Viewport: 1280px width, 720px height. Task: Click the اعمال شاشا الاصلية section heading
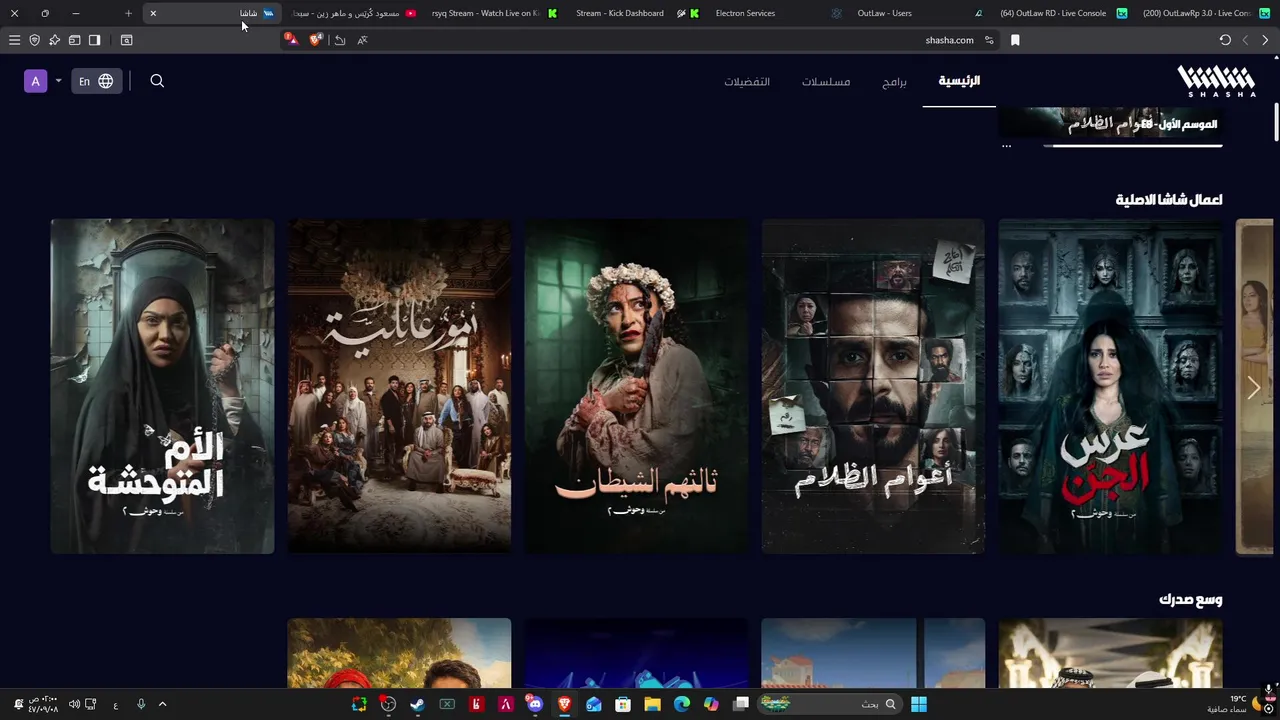tap(1169, 200)
